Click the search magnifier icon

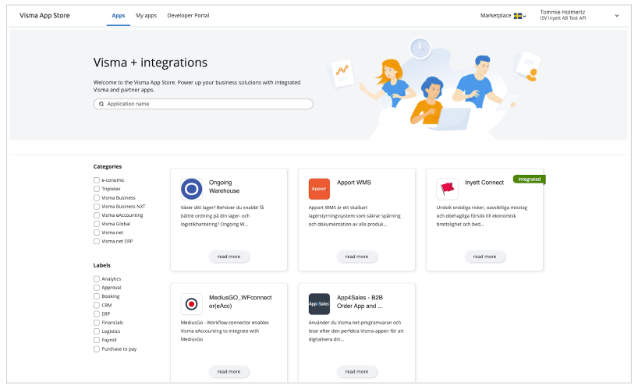pyautogui.click(x=101, y=104)
